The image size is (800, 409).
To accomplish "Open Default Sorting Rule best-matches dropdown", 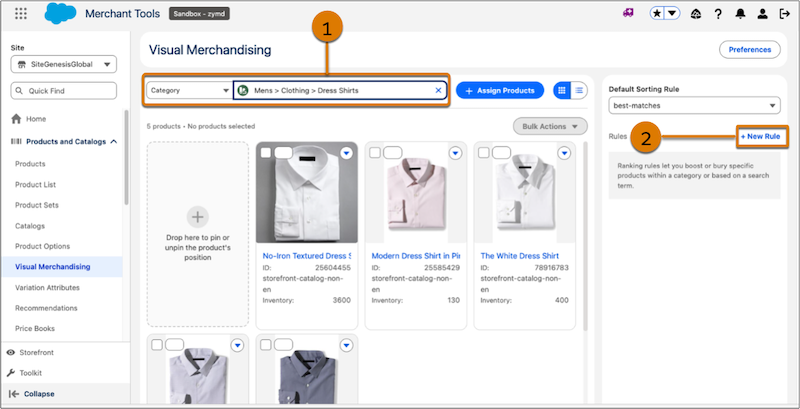I will 694,106.
